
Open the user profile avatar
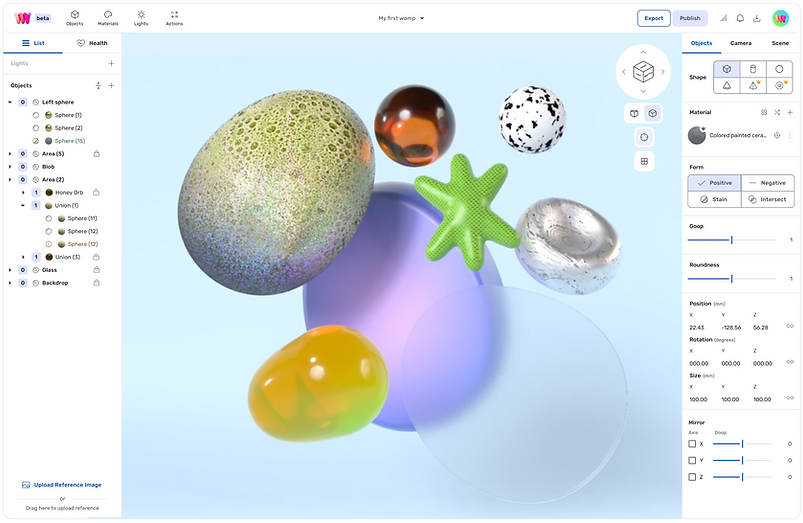tap(780, 18)
